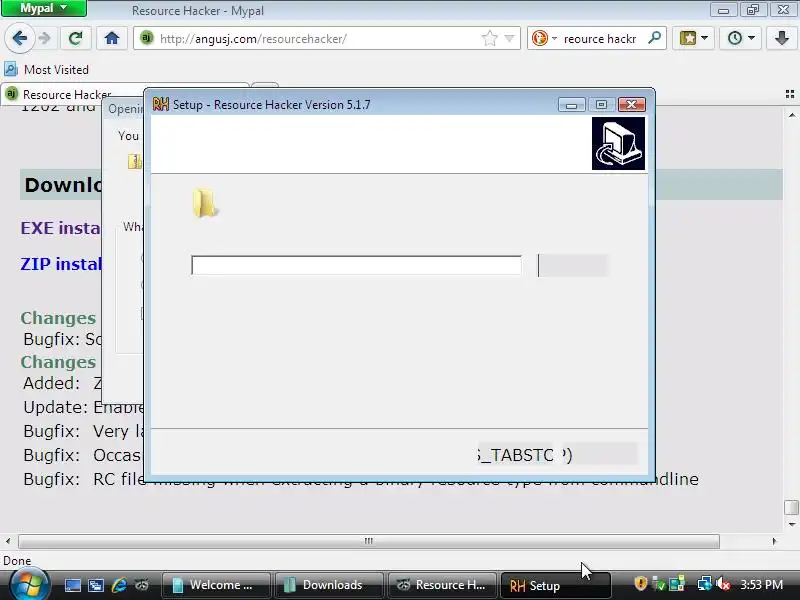Viewport: 800px width, 600px height.
Task: Click the security shield tray icon
Action: pos(640,583)
